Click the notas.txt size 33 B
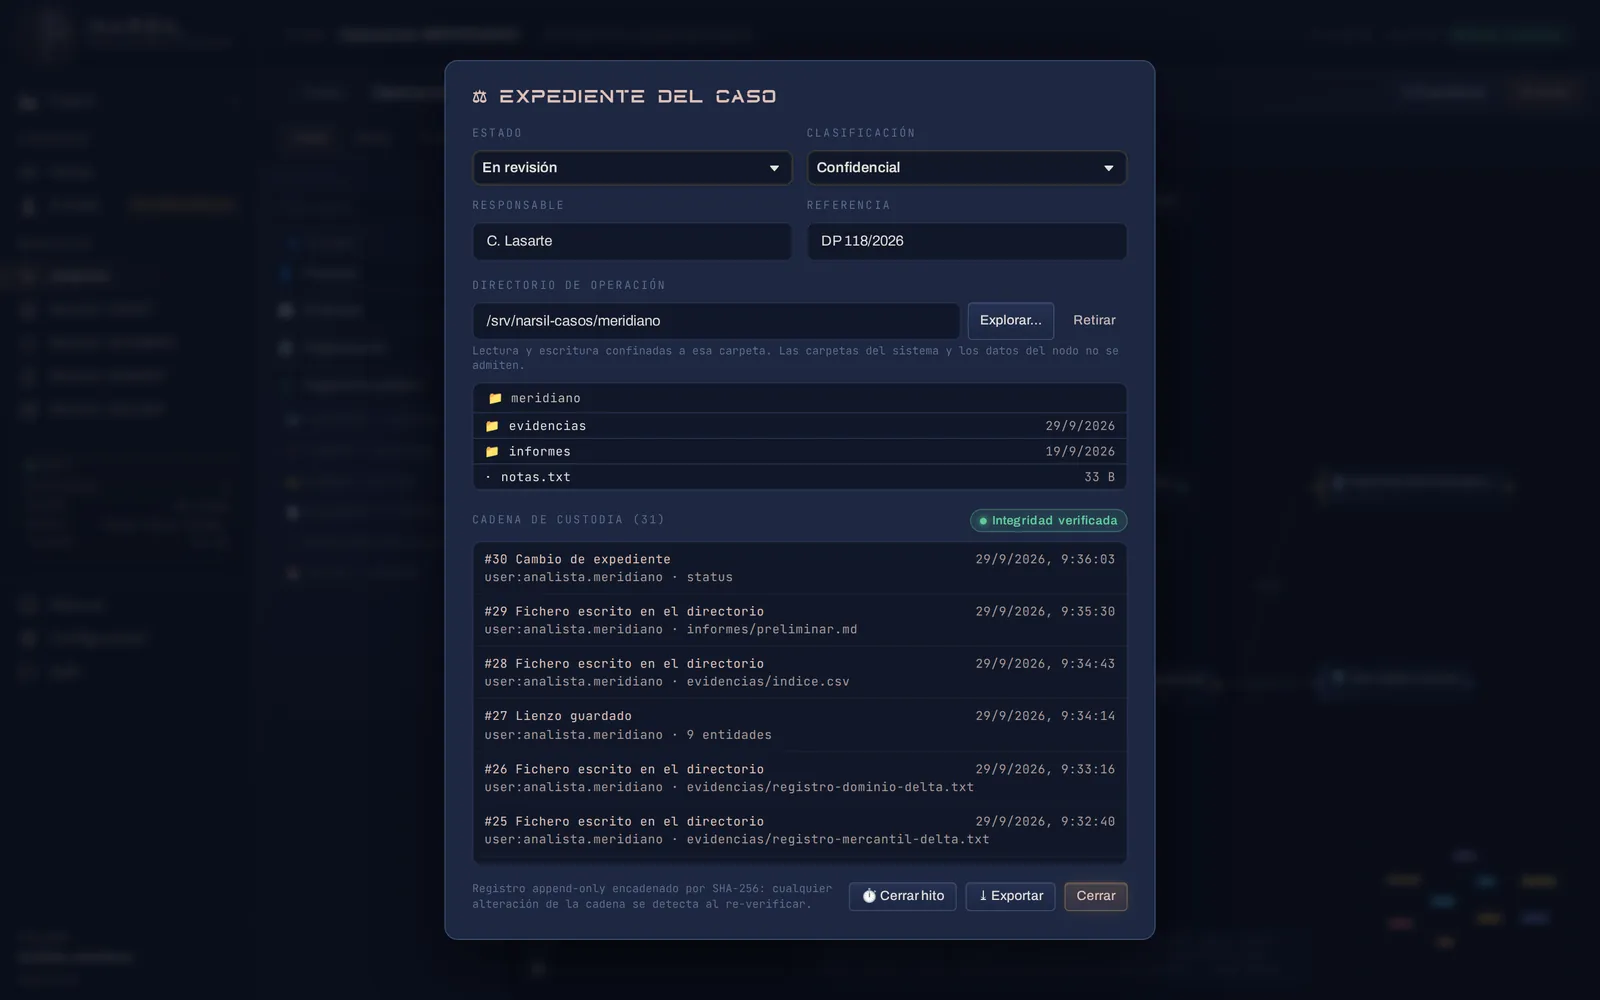Image resolution: width=1600 pixels, height=1000 pixels. point(1099,477)
